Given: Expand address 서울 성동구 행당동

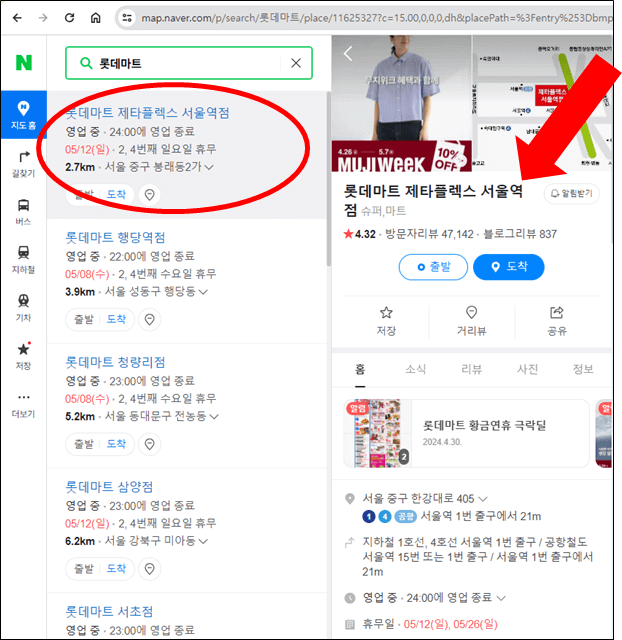Looking at the screenshot, I should click(x=203, y=291).
